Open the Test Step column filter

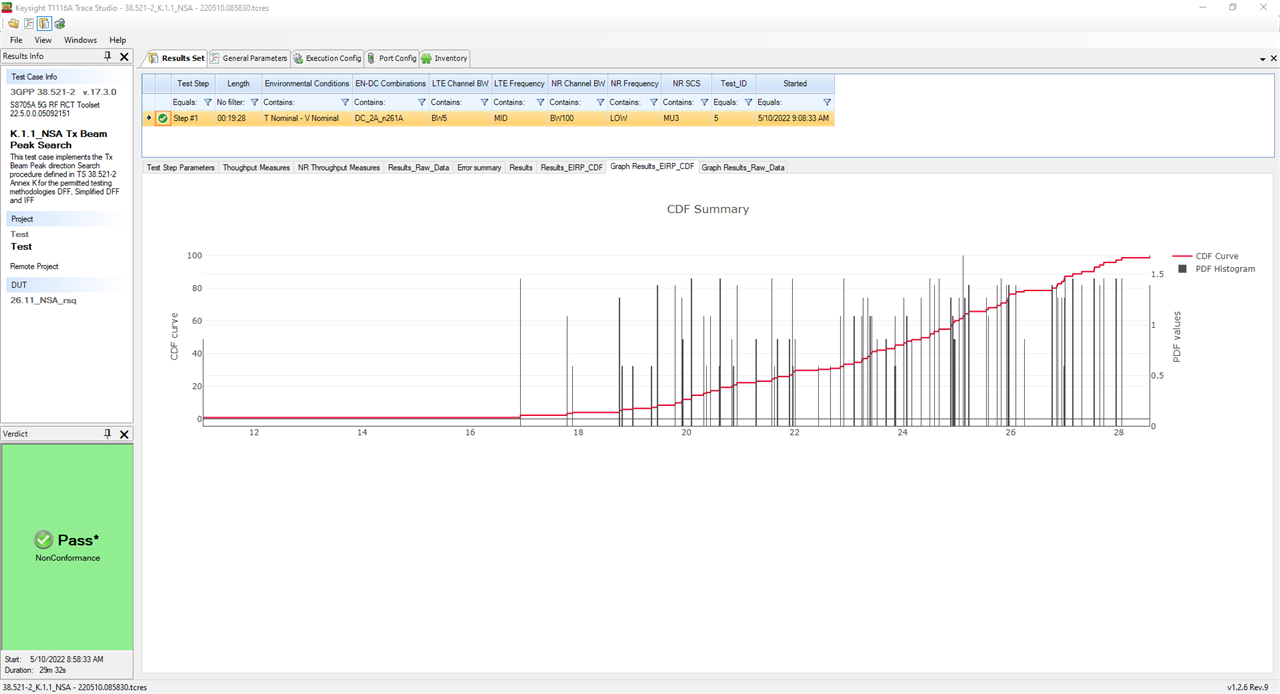click(x=207, y=102)
